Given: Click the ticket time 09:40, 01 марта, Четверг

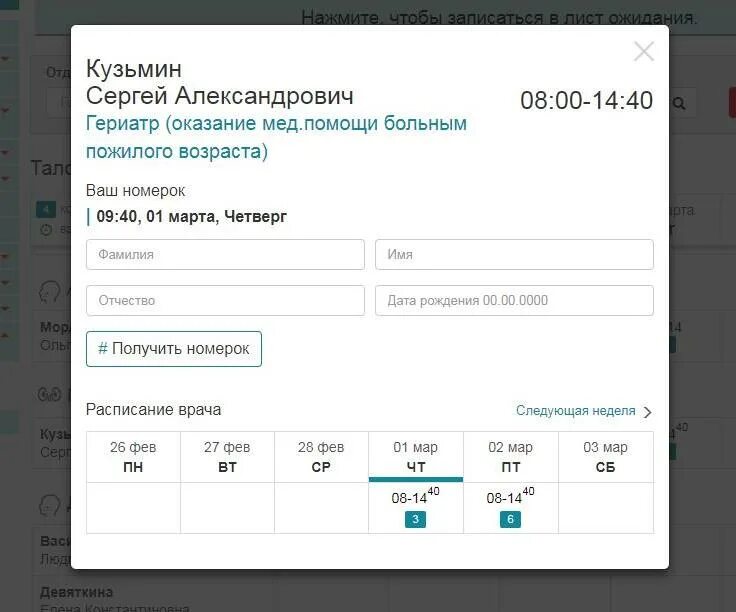Looking at the screenshot, I should point(192,216).
